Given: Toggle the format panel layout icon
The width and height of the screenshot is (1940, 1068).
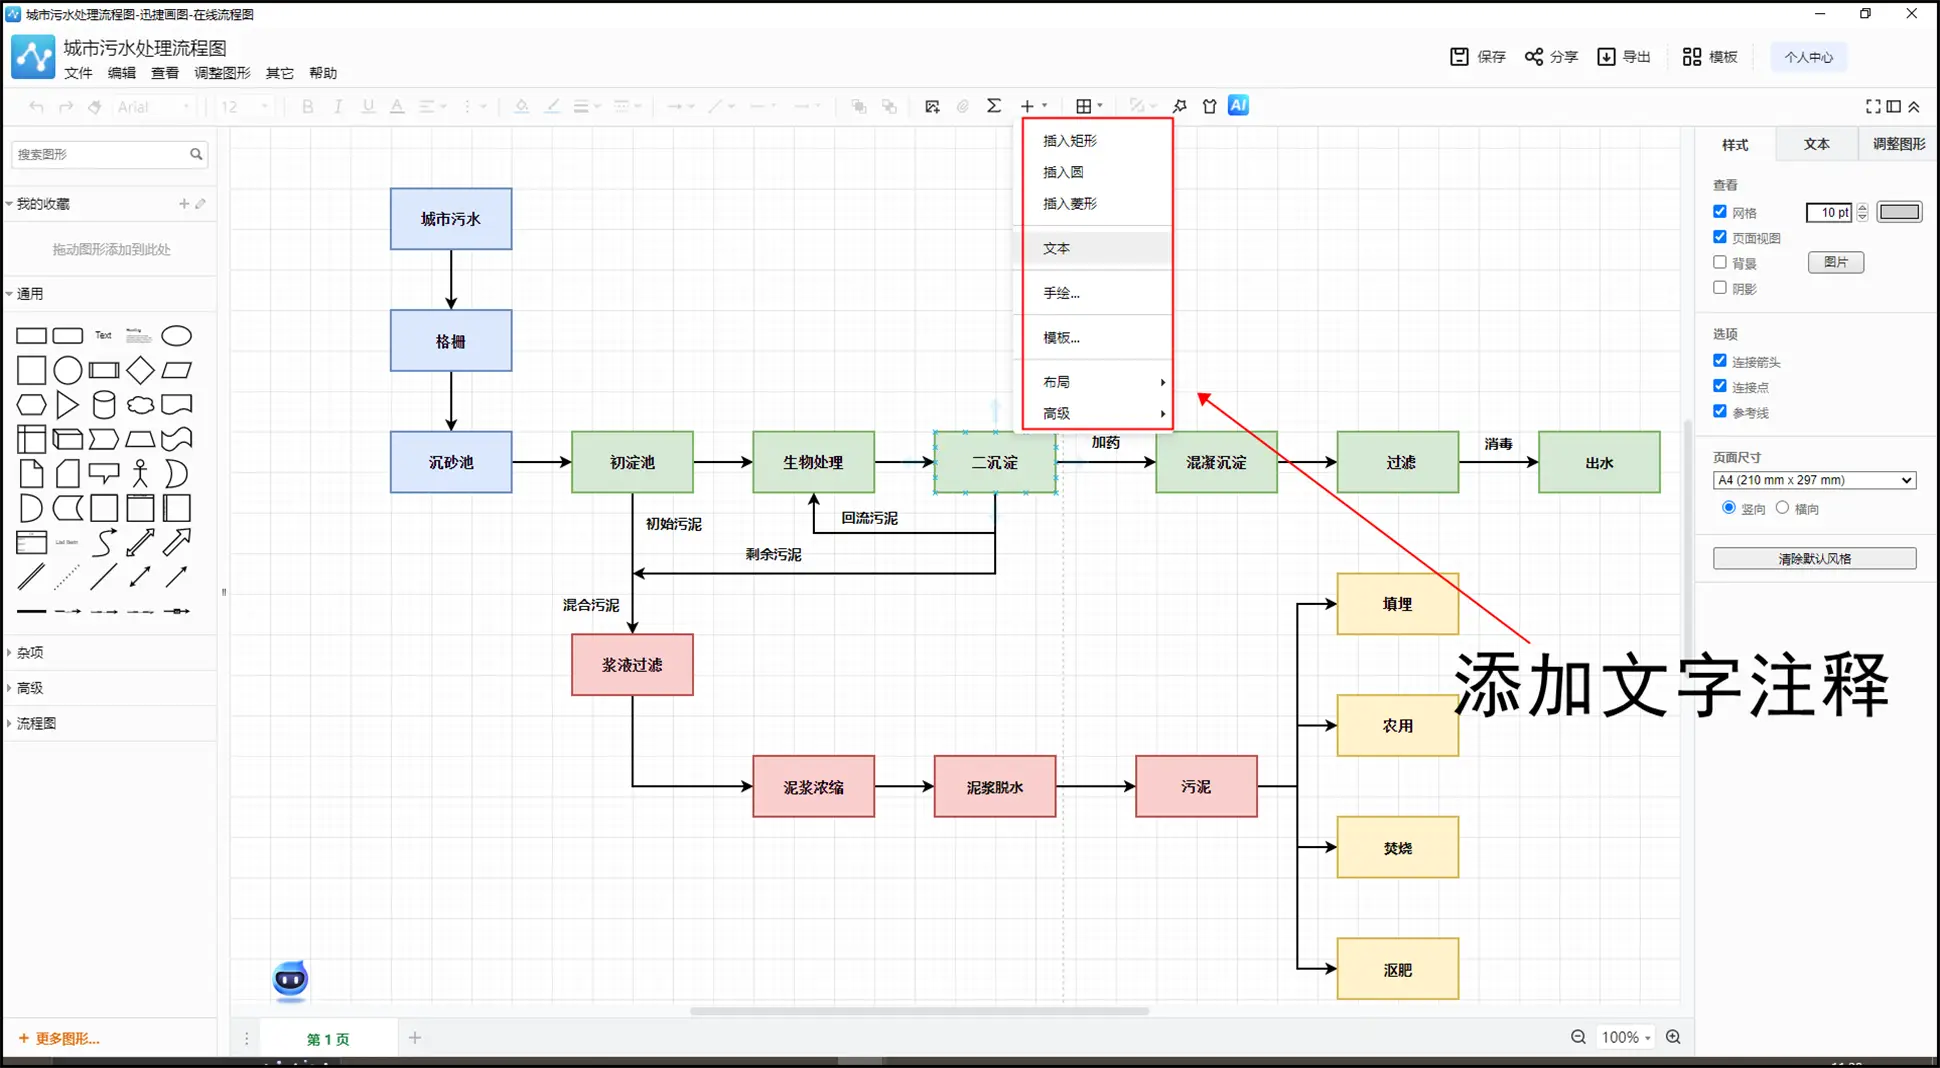Looking at the screenshot, I should point(1893,106).
